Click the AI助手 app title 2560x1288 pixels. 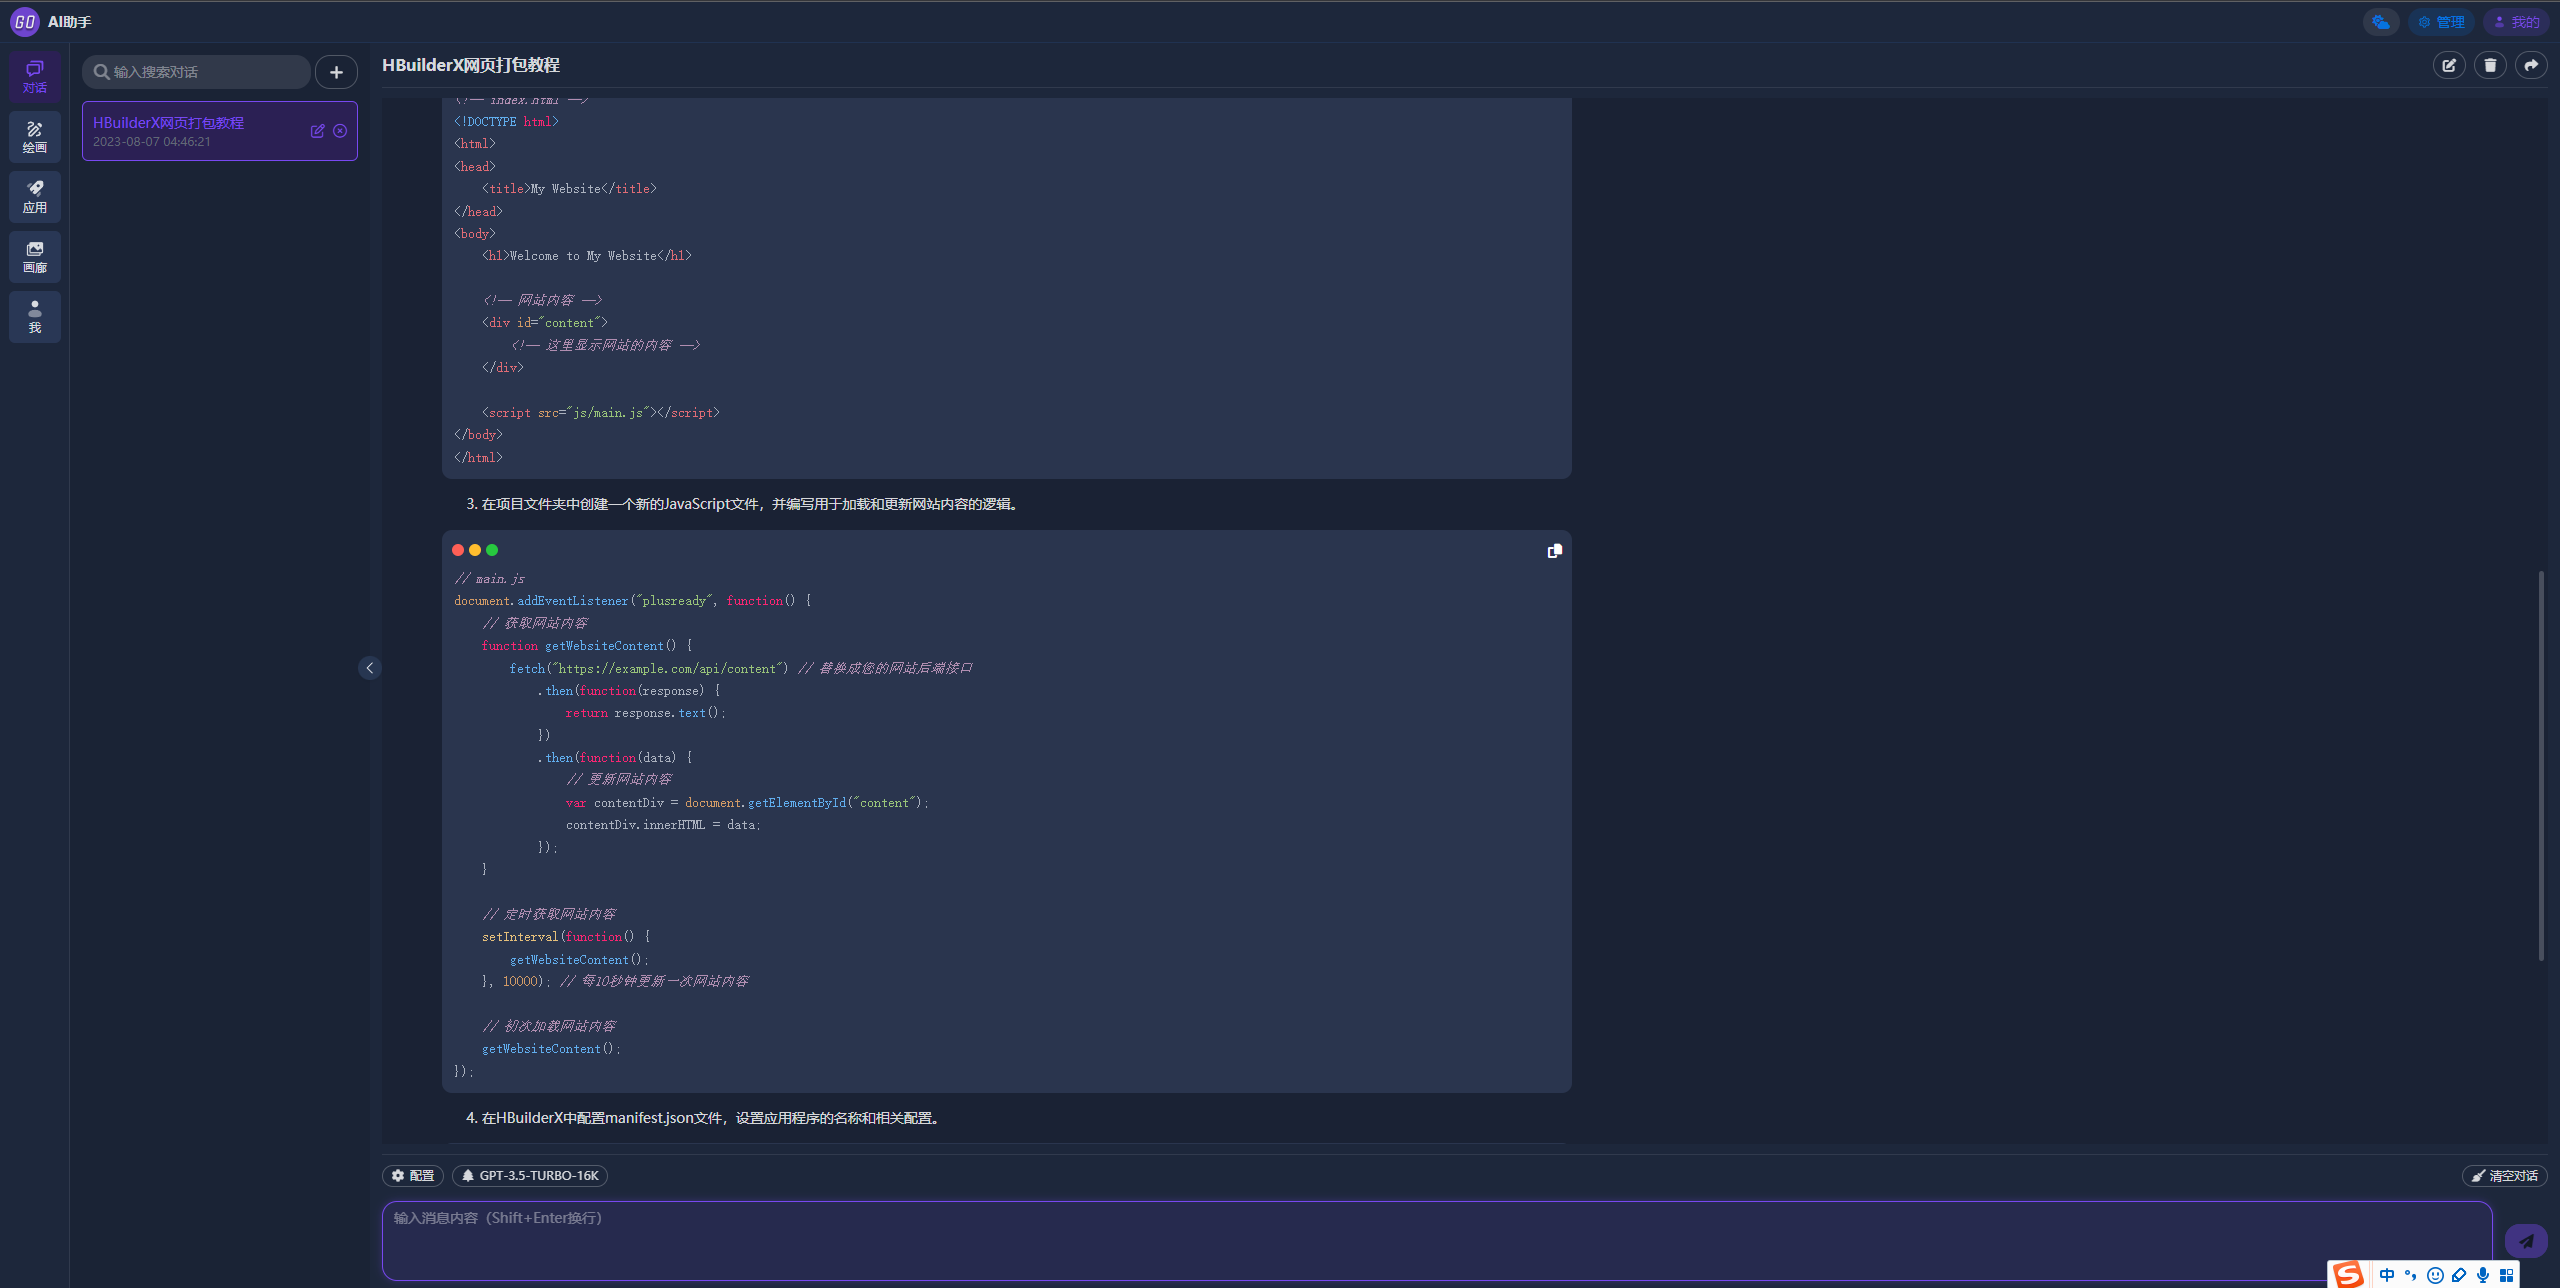coord(70,22)
